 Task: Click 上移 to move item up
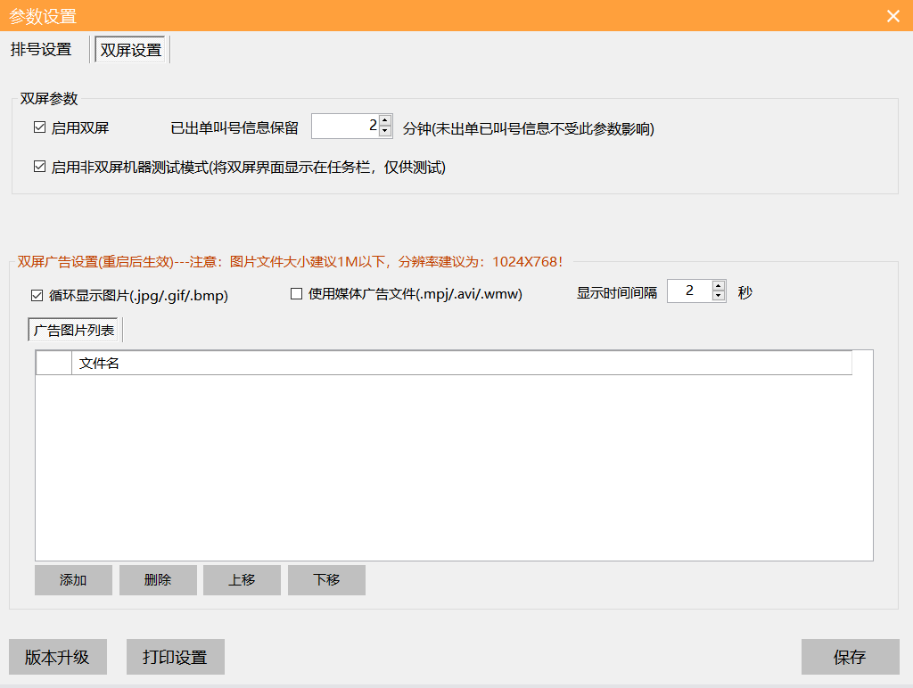click(x=241, y=580)
